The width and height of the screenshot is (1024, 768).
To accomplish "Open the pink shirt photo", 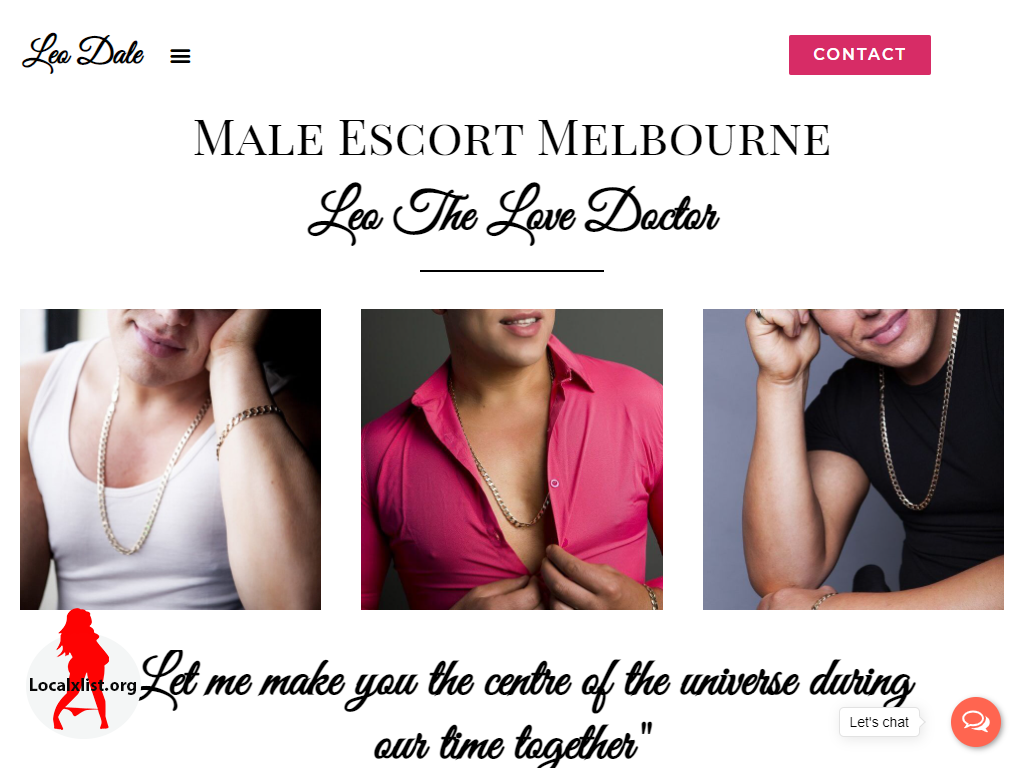I will (512, 459).
